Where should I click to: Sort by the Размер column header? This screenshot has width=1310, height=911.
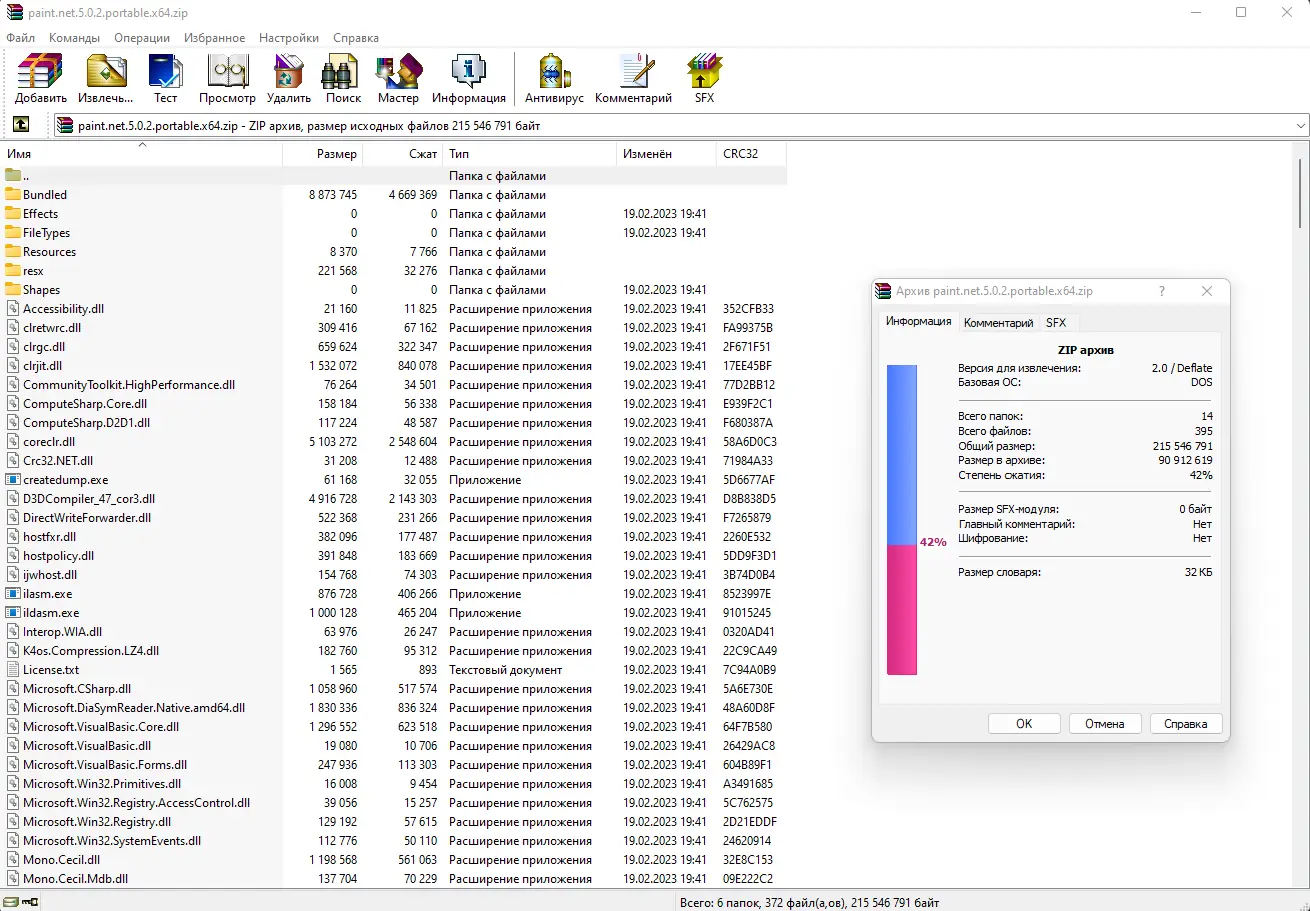pos(323,154)
